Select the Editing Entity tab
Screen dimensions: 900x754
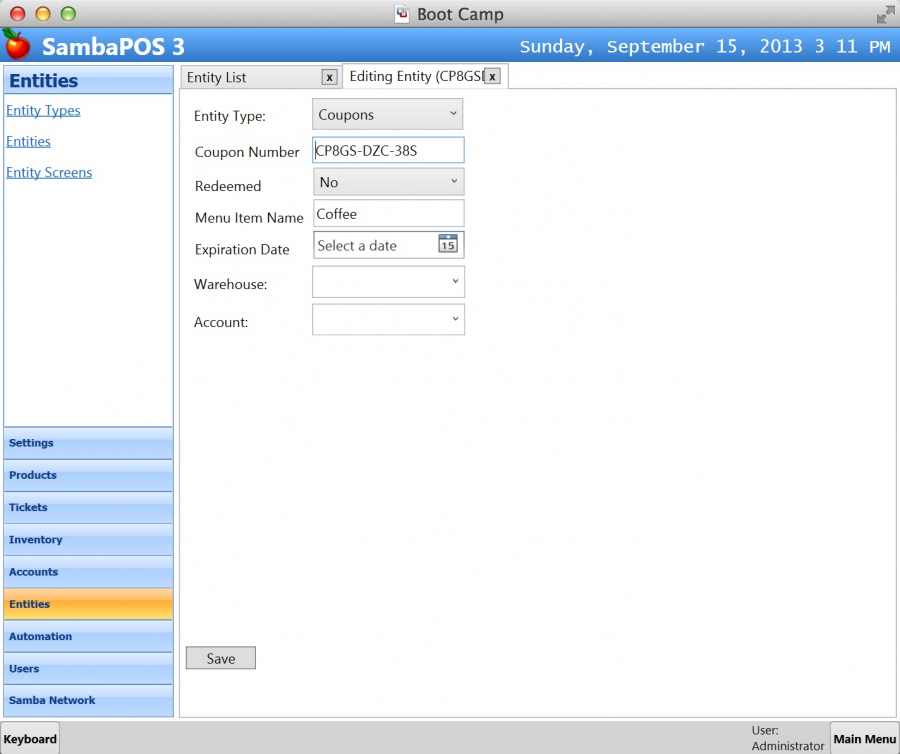[x=415, y=76]
